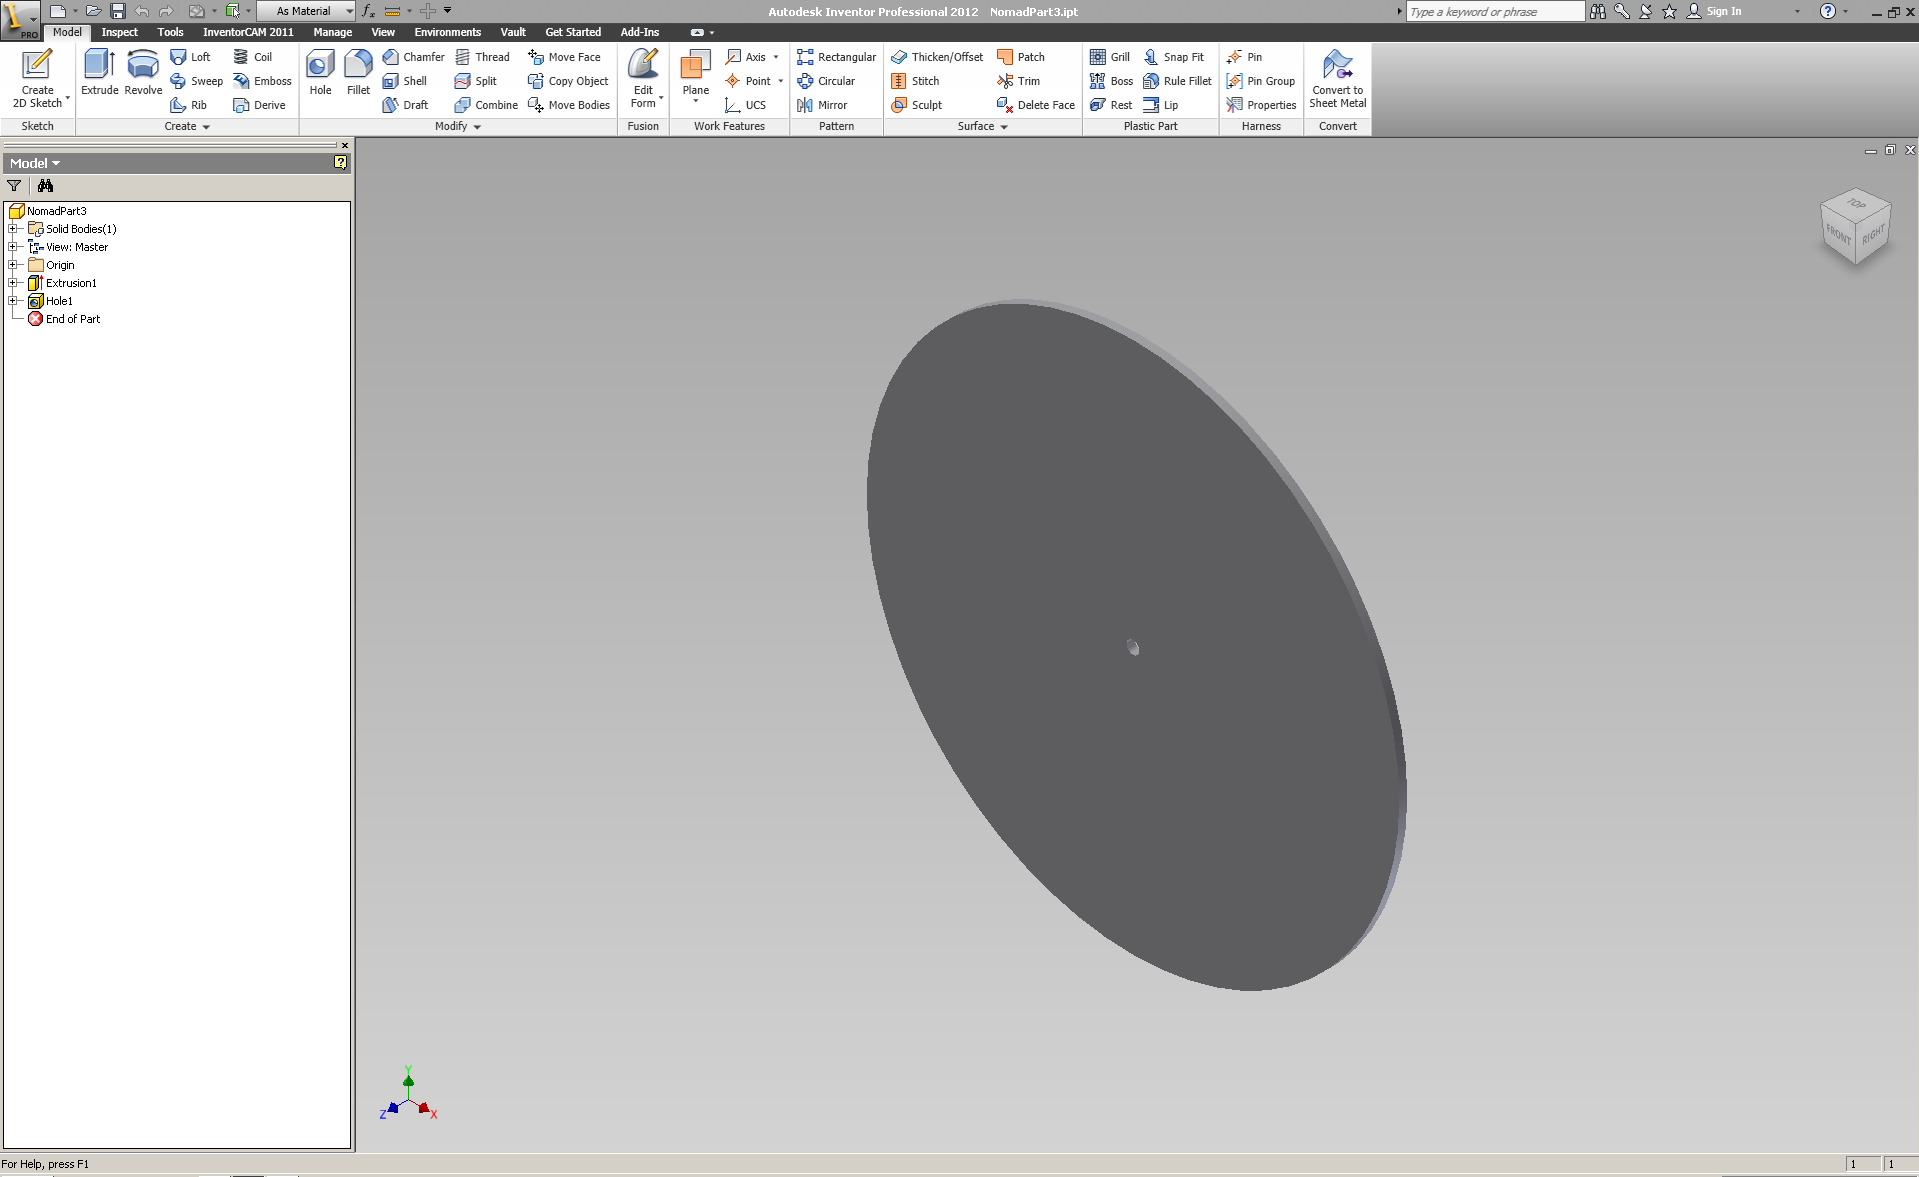Apply a Draft feature

click(x=405, y=105)
